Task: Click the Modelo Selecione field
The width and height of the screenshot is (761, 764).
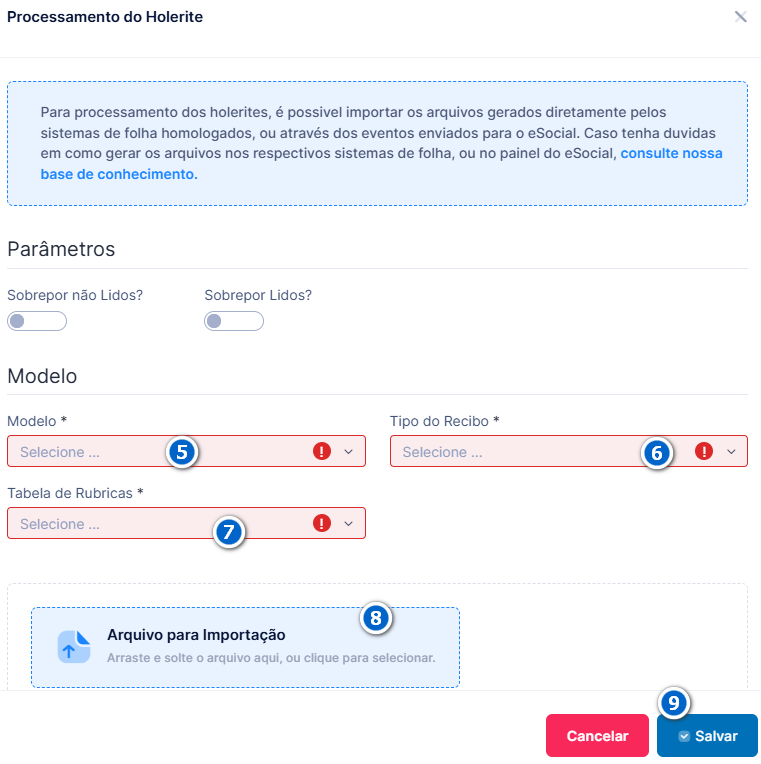Action: 187,451
